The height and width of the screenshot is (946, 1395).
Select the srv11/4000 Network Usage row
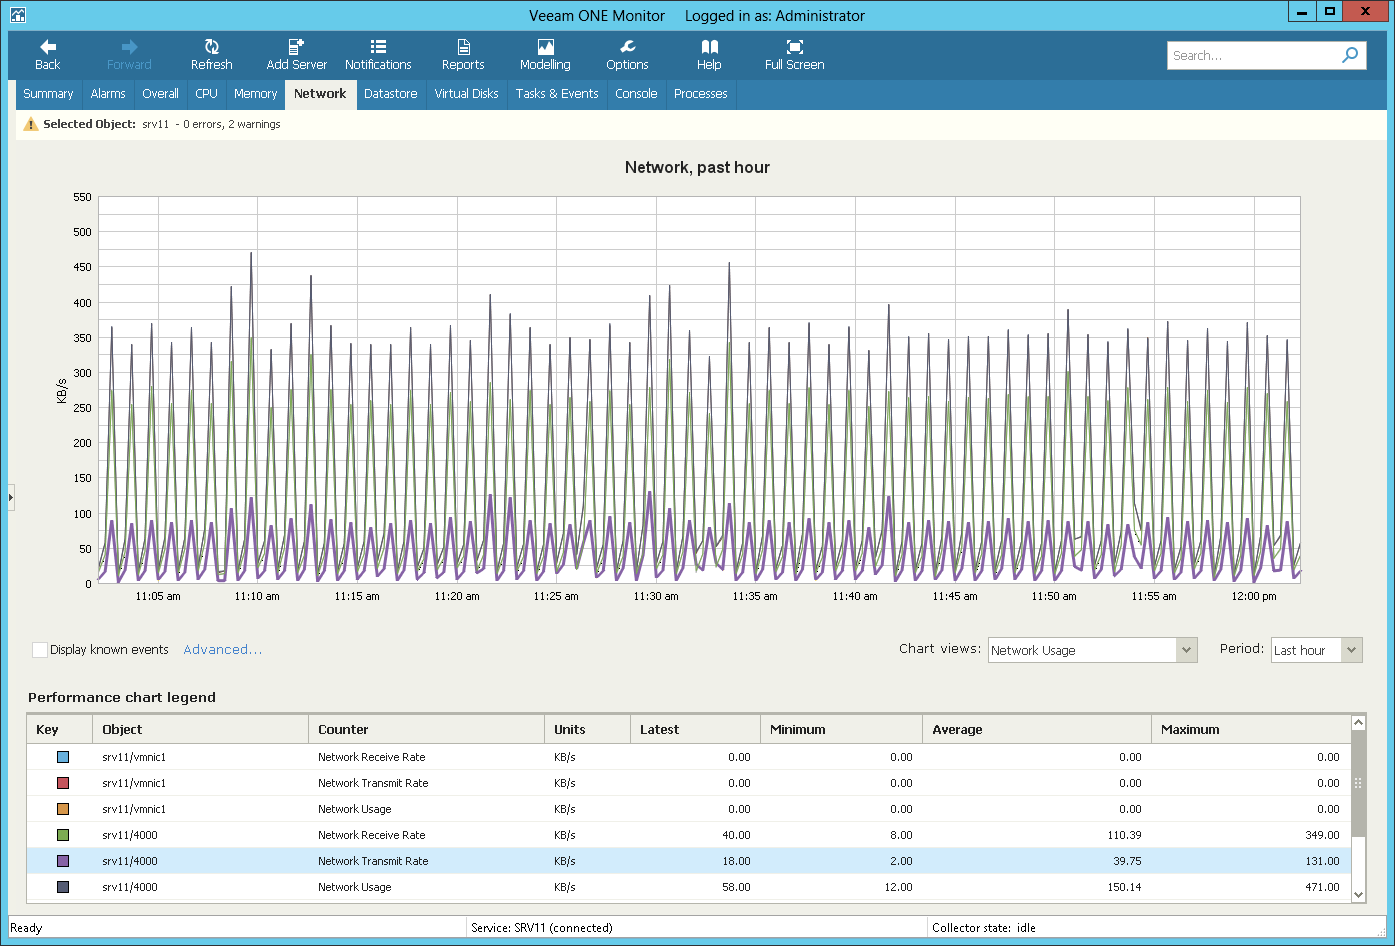point(689,887)
